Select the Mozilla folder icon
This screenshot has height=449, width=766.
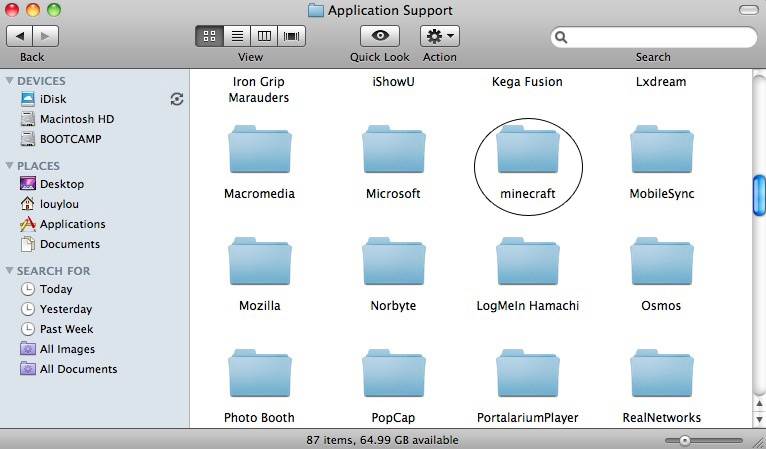[259, 261]
